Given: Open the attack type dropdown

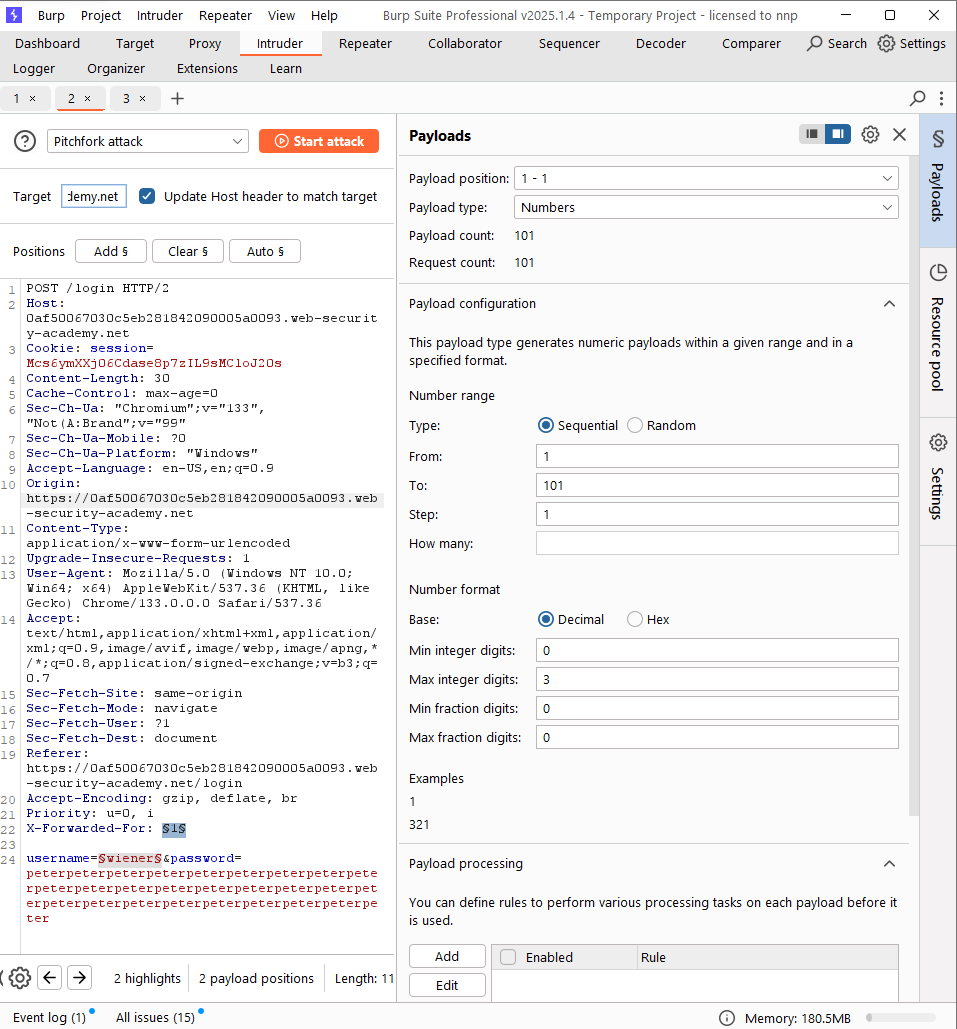Looking at the screenshot, I should (148, 141).
